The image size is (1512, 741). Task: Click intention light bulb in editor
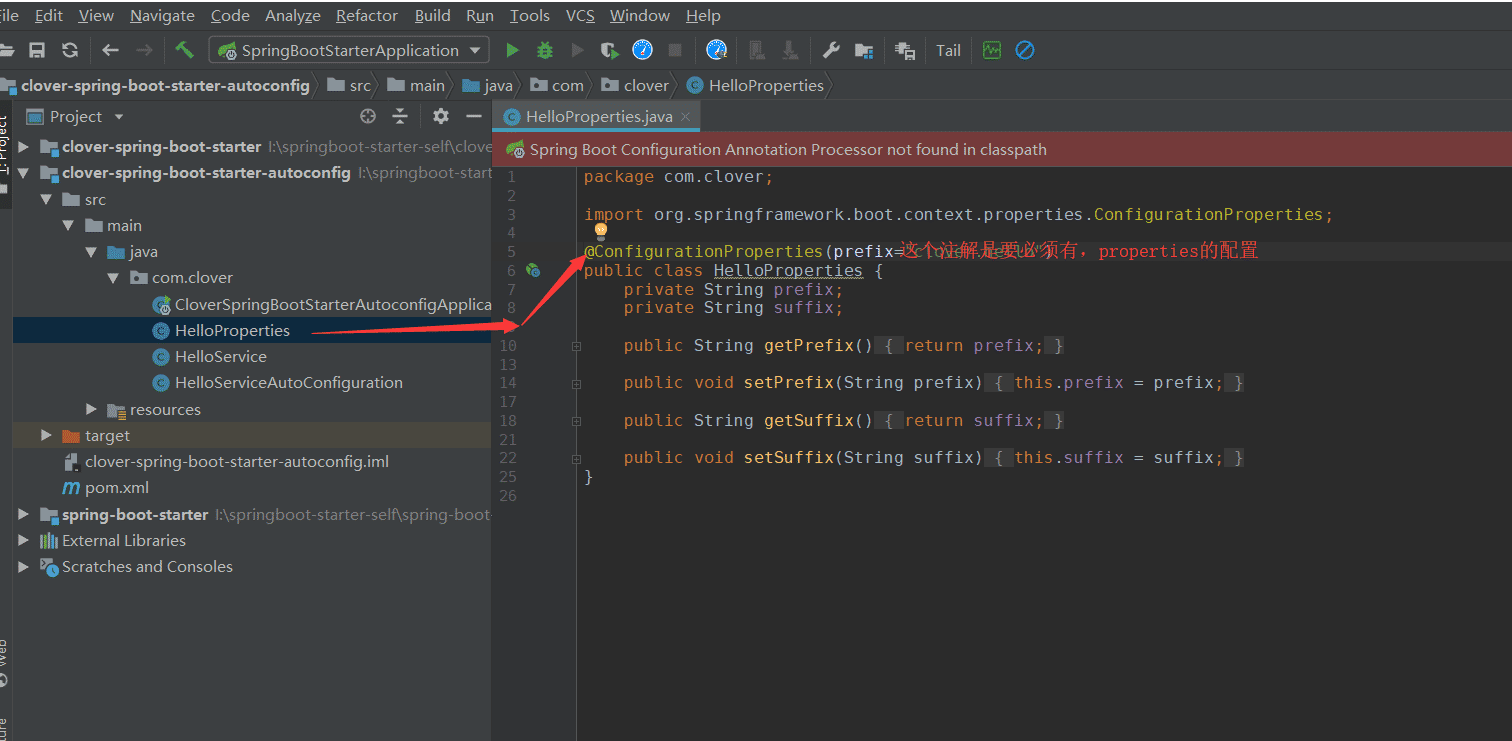(x=601, y=232)
